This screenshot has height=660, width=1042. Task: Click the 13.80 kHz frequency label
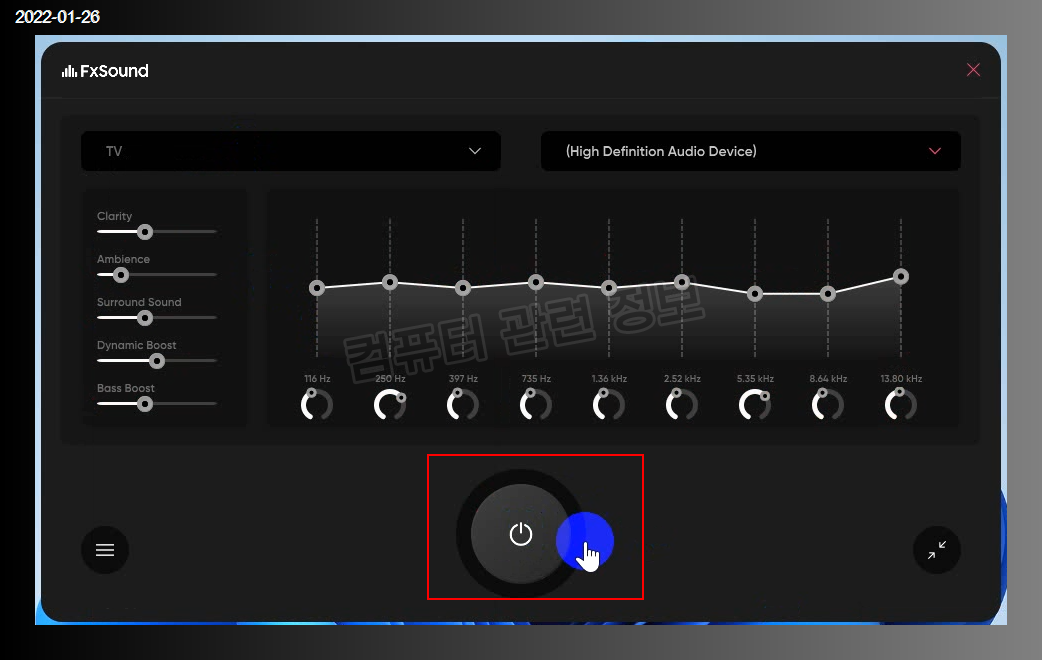pyautogui.click(x=901, y=379)
